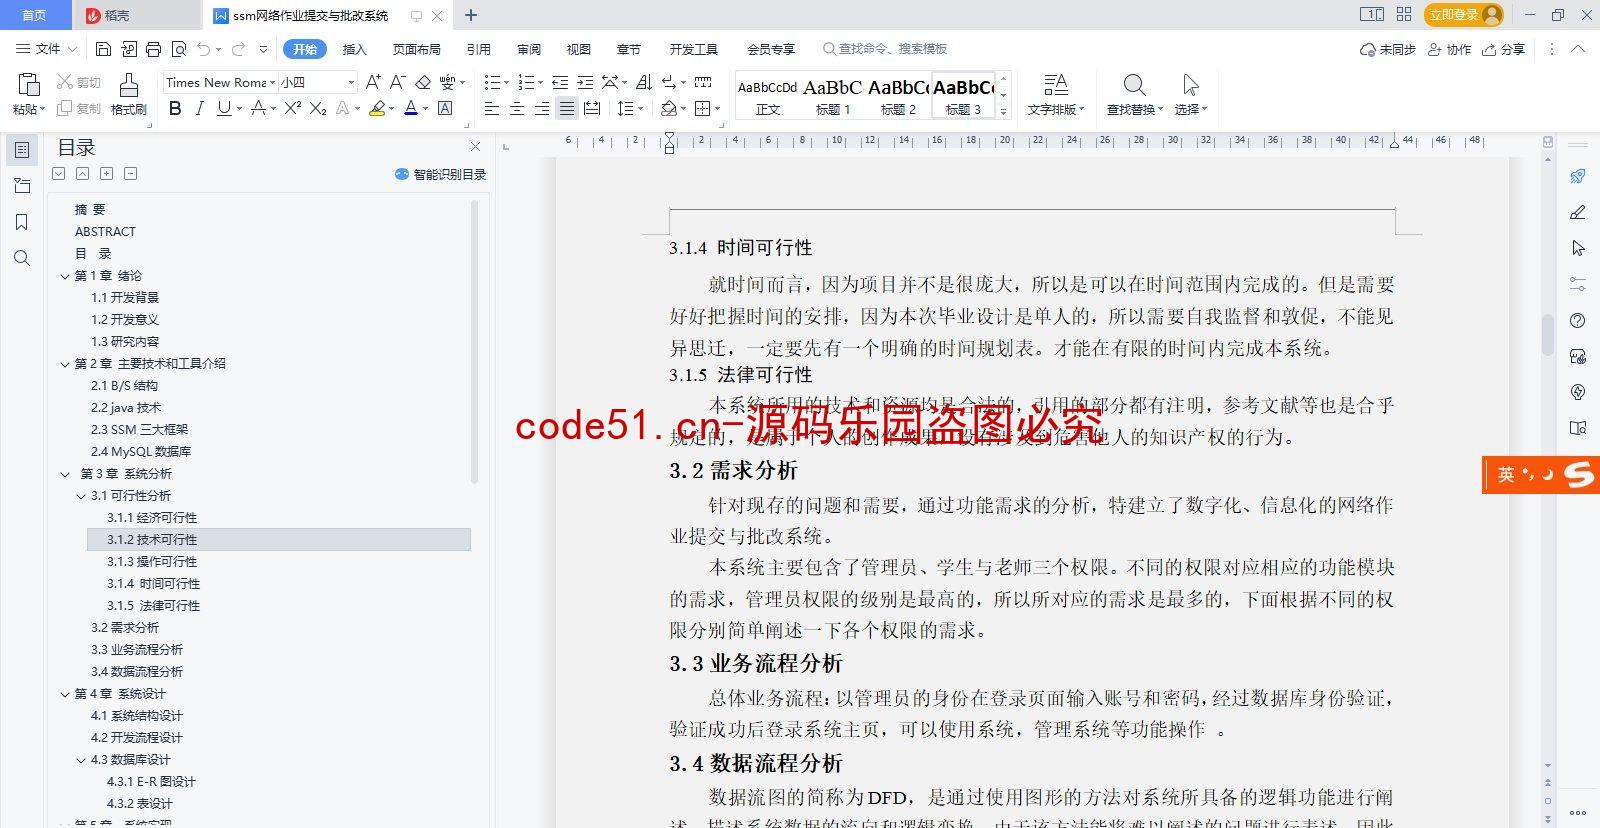
Task: Expand the styles gallery arrow
Action: point(1004,112)
